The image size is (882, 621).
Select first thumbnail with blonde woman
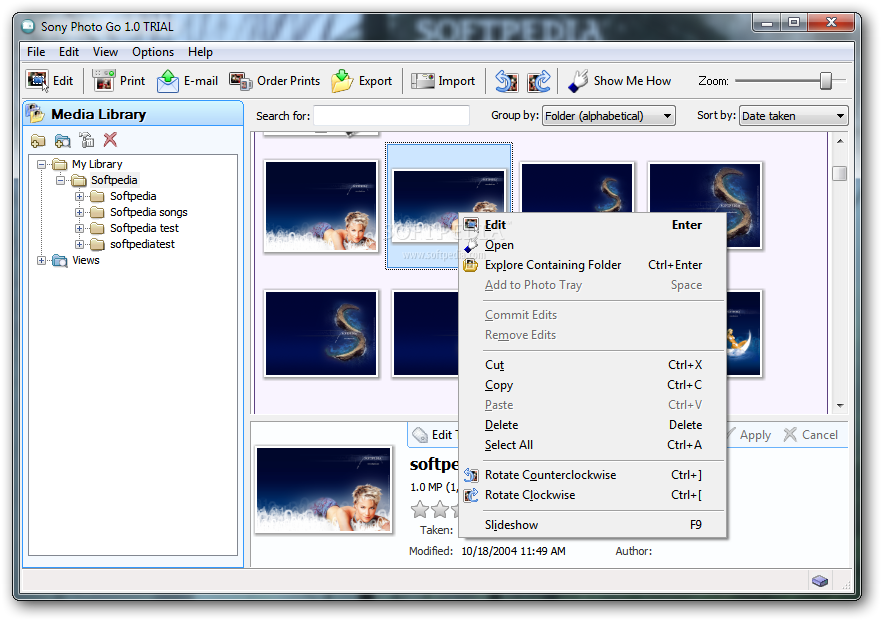(x=321, y=206)
